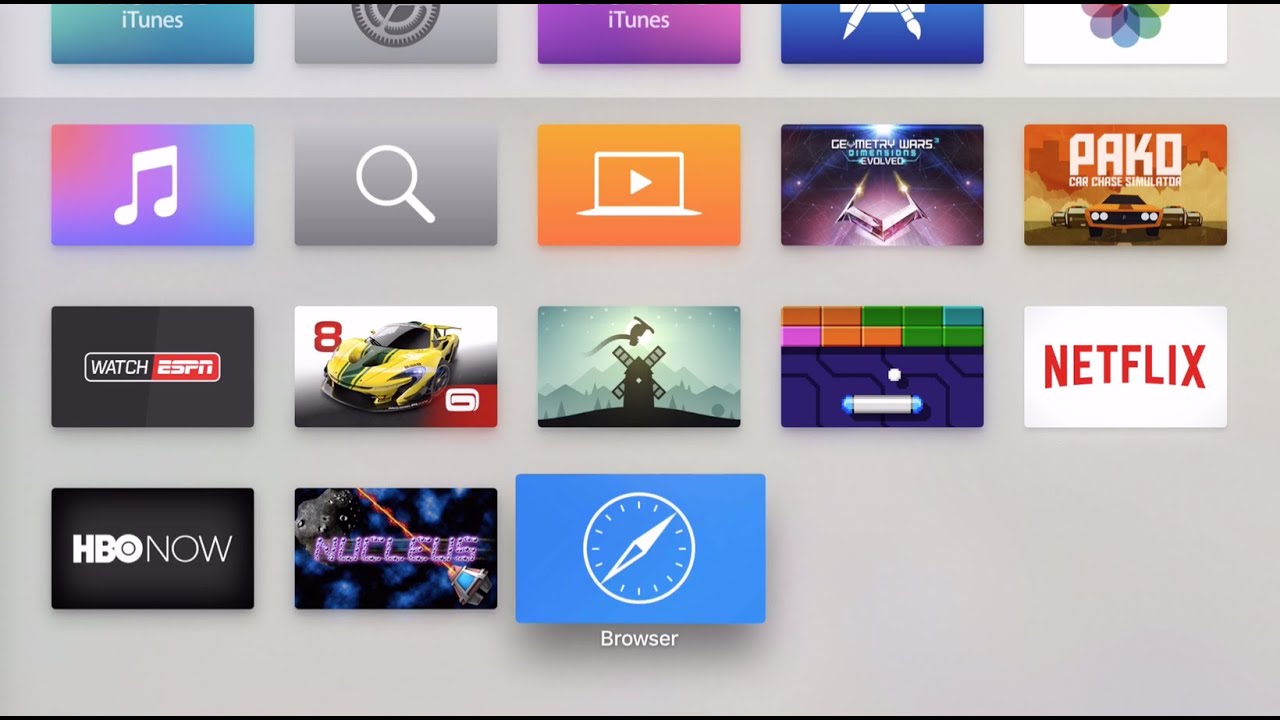This screenshot has width=1280, height=720.
Task: Open the Watch ESPN app
Action: 153,367
